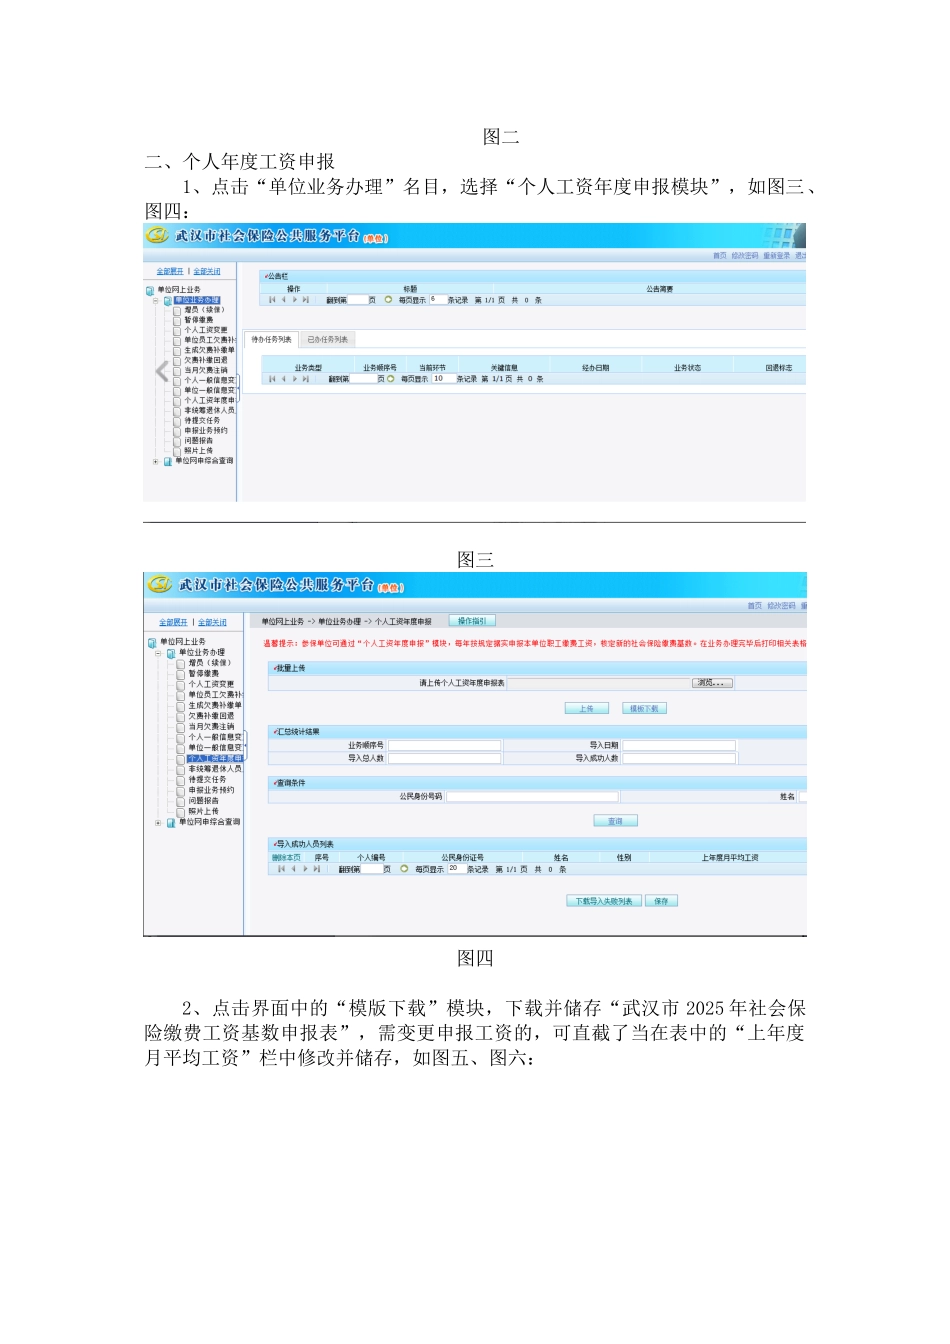Click 业务顺序号 input field in 图四
Screen dimensions: 950x1344
445,745
